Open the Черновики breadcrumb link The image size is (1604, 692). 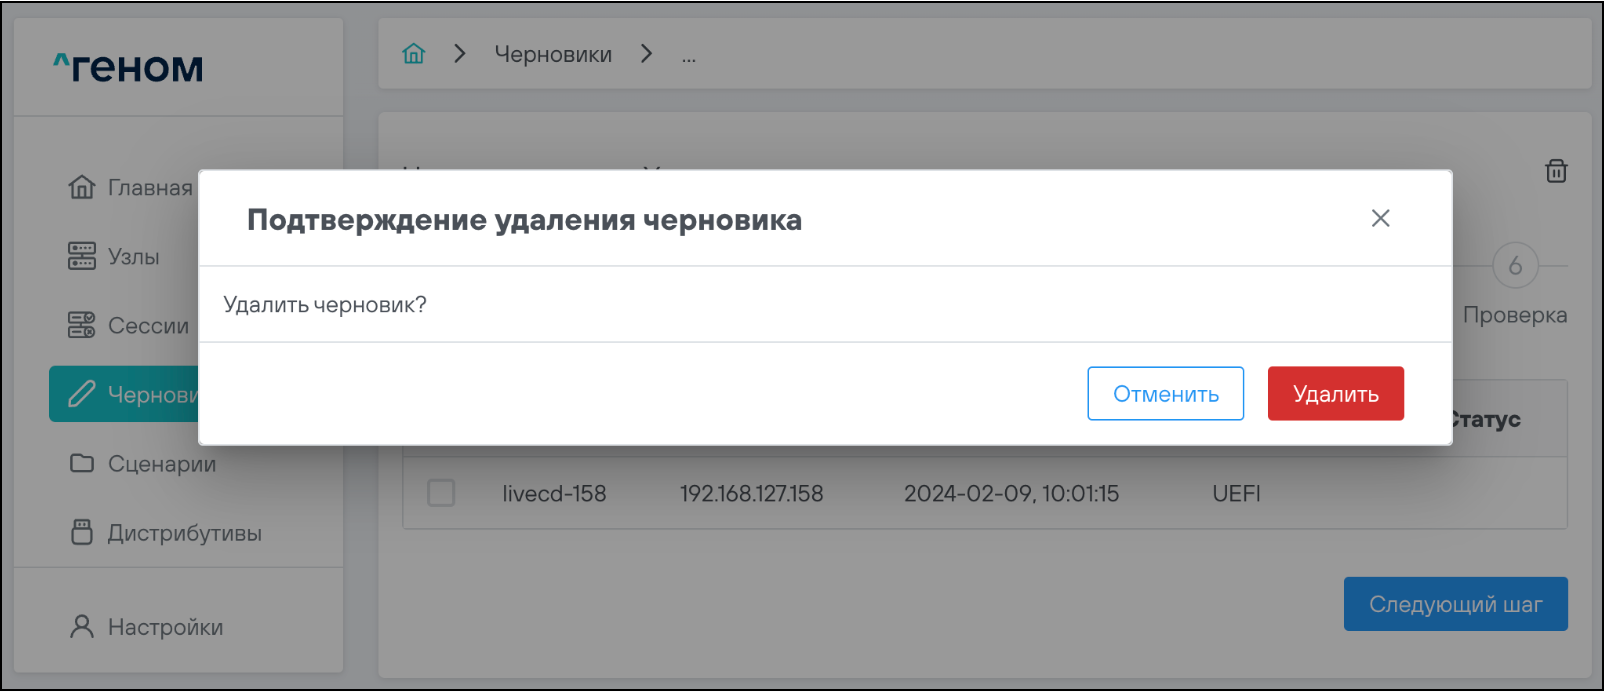553,54
